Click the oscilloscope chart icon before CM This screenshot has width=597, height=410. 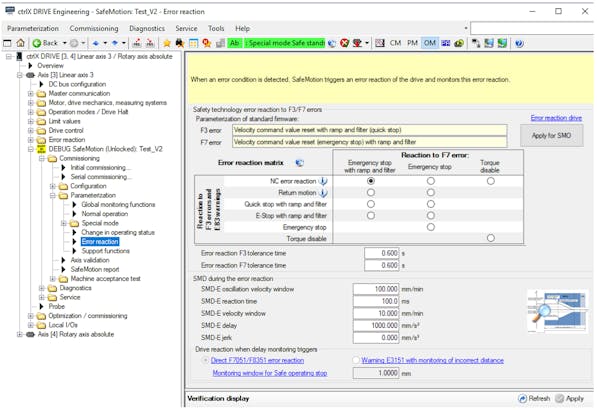coord(380,43)
